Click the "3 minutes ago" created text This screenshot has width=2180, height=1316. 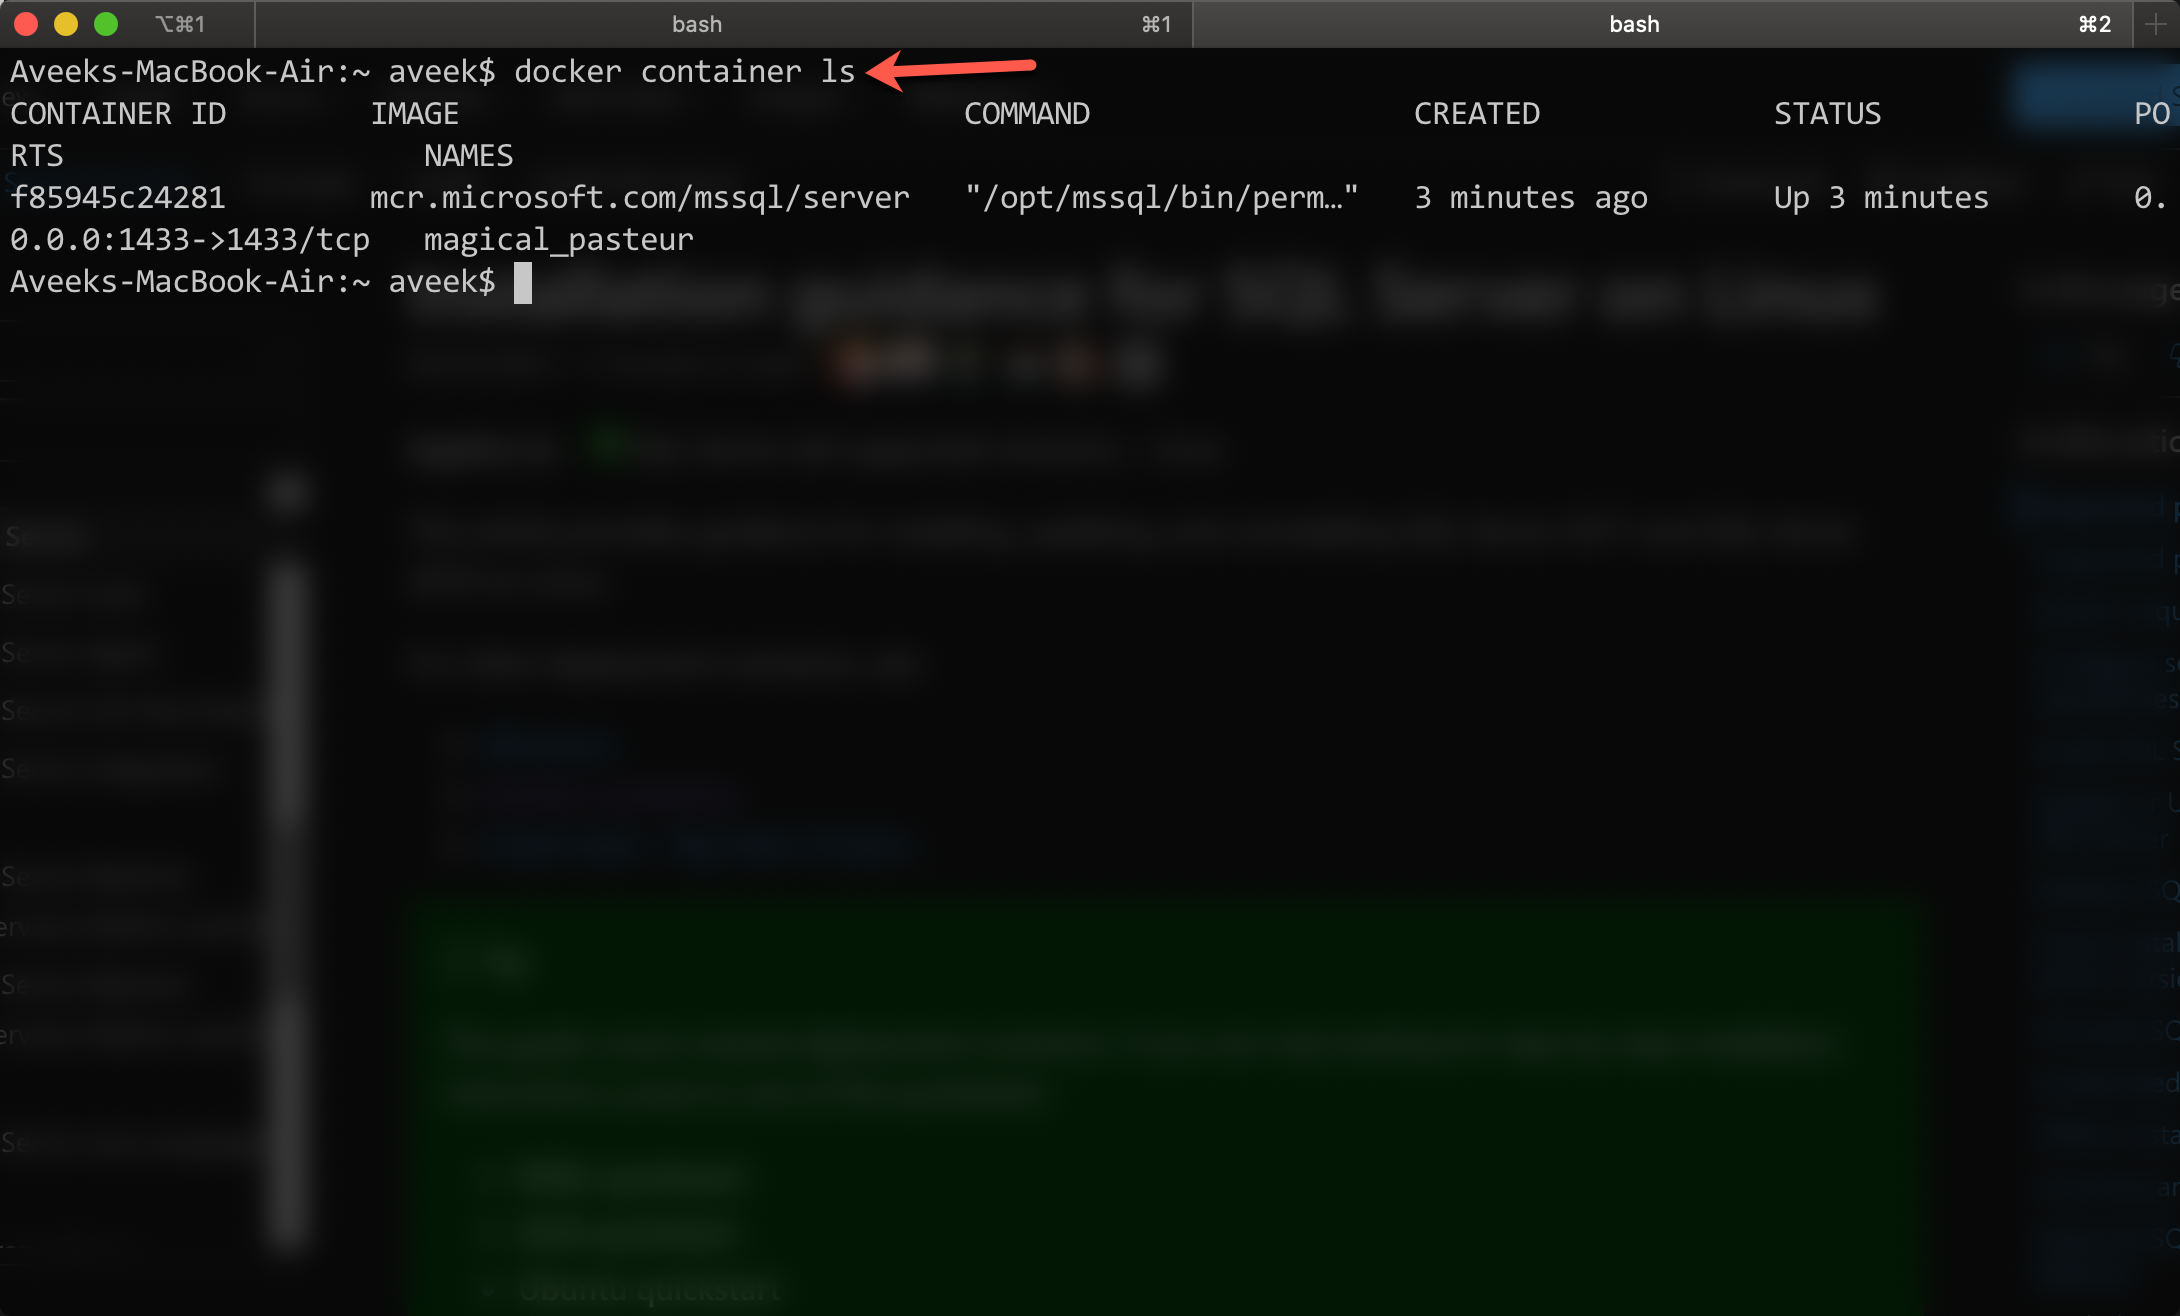[x=1530, y=198]
